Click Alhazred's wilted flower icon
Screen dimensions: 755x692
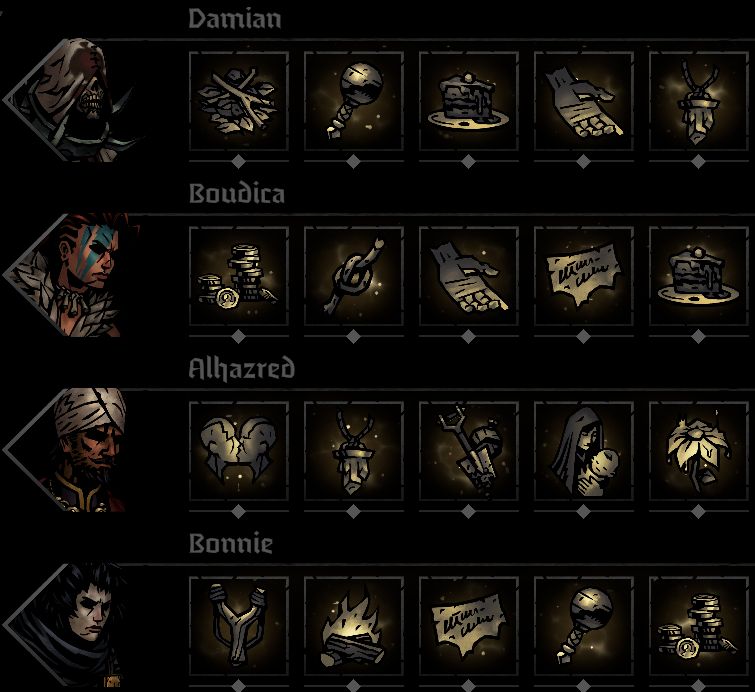pos(699,451)
